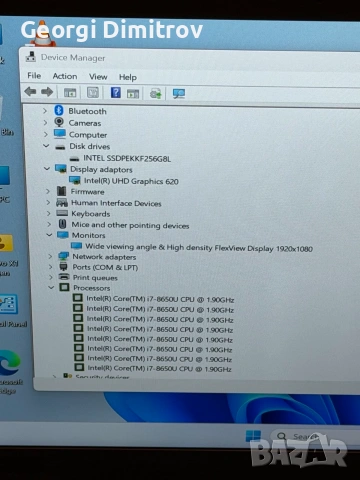Select the first i7-8650U processor entry
The image size is (360, 480).
point(160,299)
